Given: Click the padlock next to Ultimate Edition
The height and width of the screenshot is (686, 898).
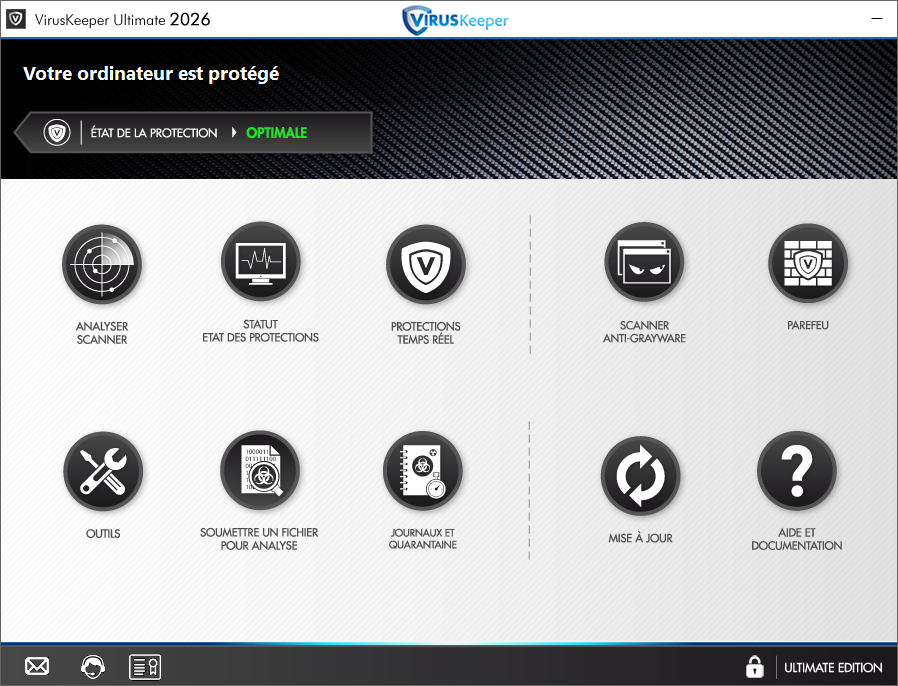Looking at the screenshot, I should [755, 666].
